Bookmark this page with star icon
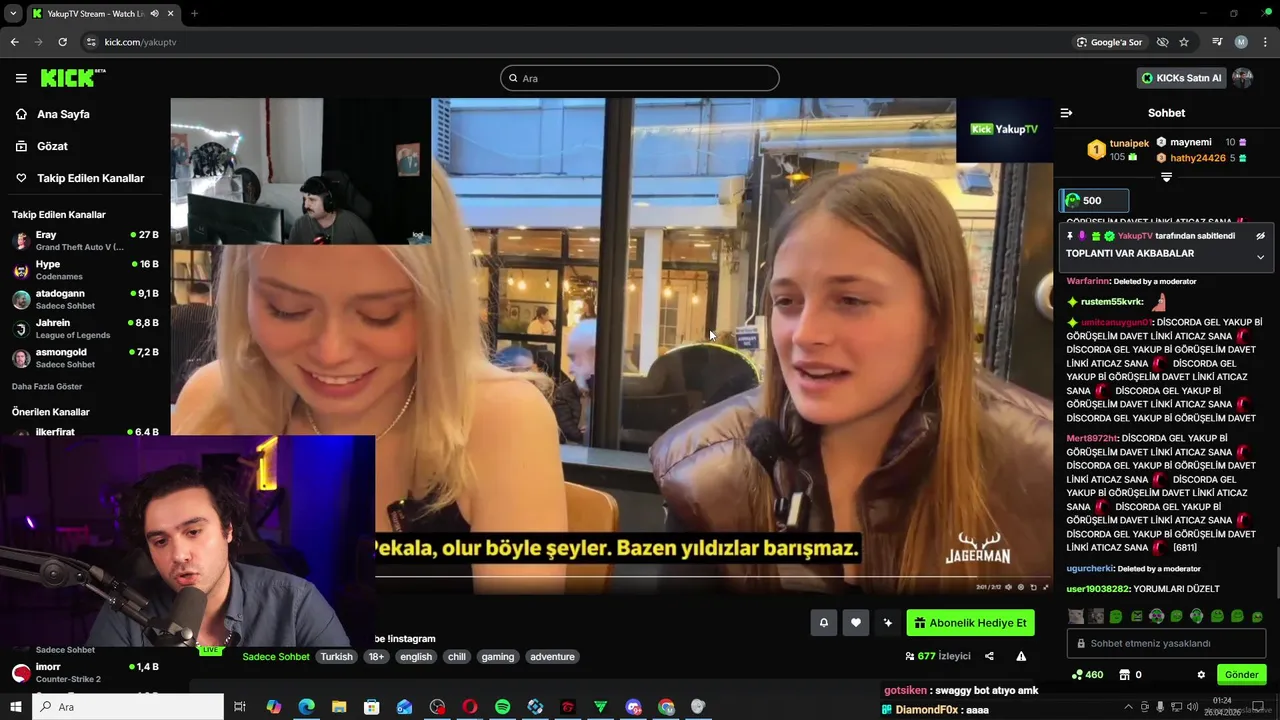Viewport: 1280px width, 720px height. click(1184, 42)
